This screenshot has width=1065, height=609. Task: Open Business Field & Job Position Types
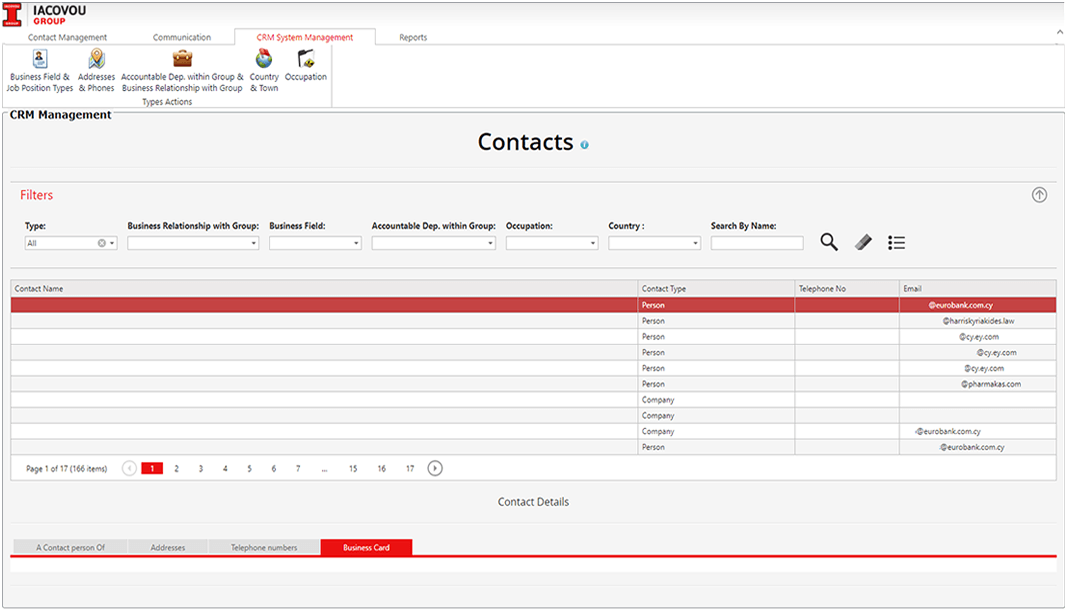tap(40, 61)
